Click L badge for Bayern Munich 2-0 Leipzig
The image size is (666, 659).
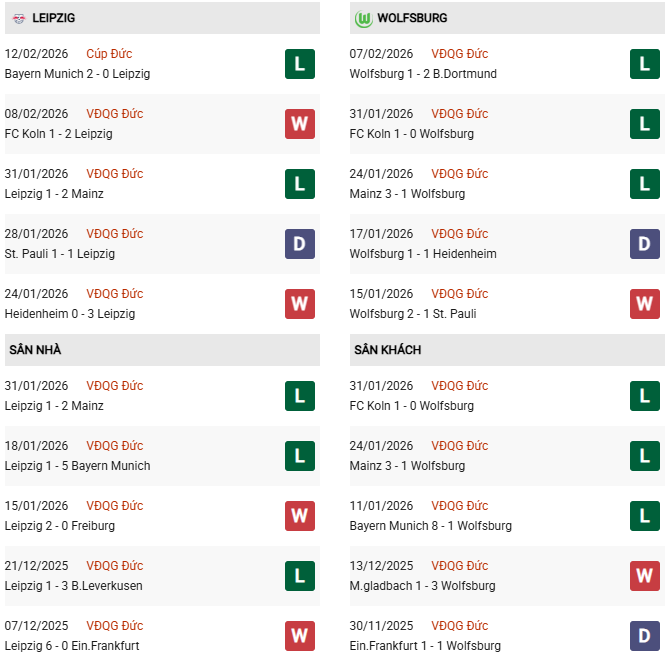point(299,64)
